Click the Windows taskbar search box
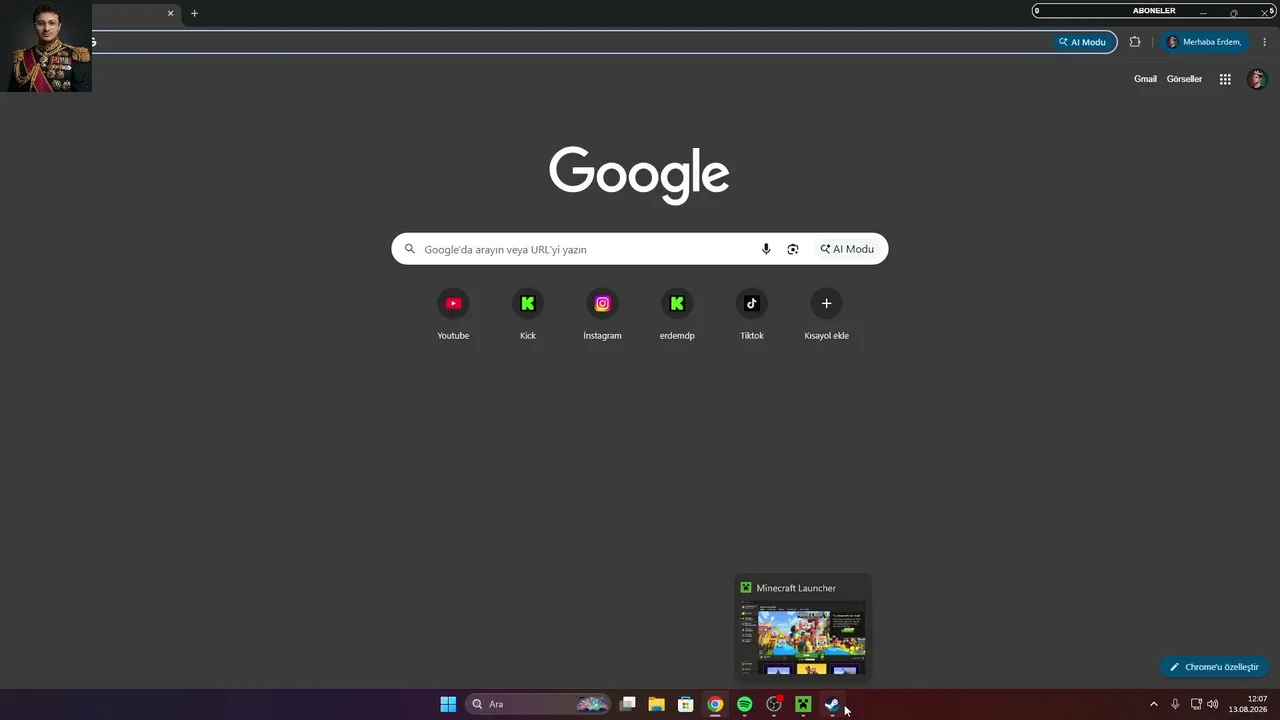Viewport: 1280px width, 720px height. [x=538, y=704]
